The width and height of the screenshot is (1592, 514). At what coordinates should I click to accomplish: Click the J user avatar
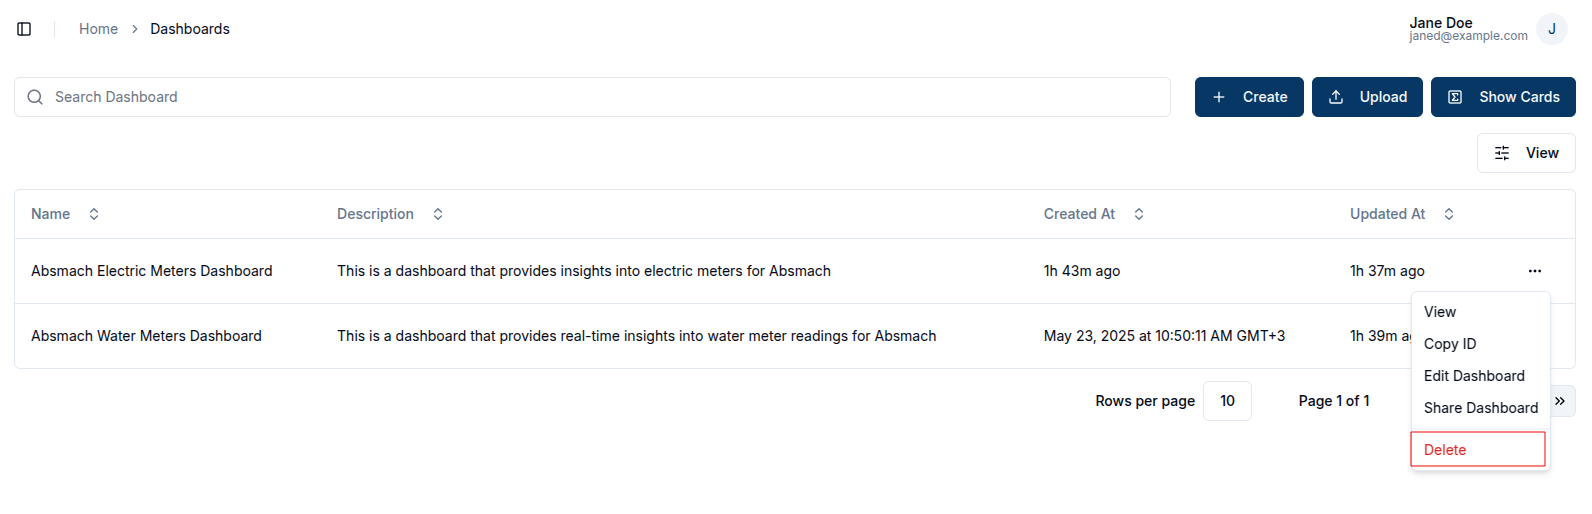[x=1551, y=29]
